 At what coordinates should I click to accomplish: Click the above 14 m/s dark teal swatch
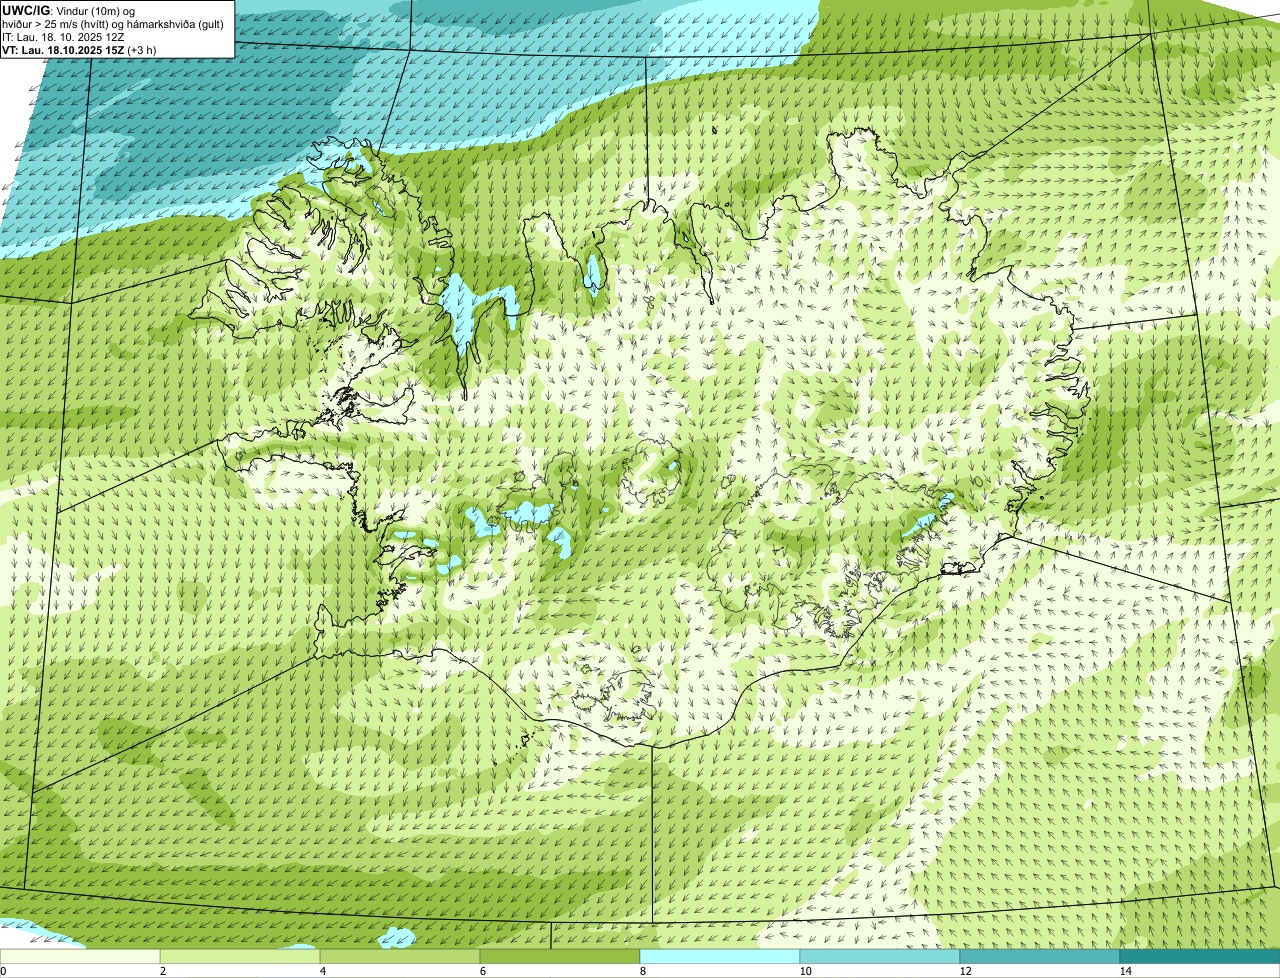(x=1200, y=956)
